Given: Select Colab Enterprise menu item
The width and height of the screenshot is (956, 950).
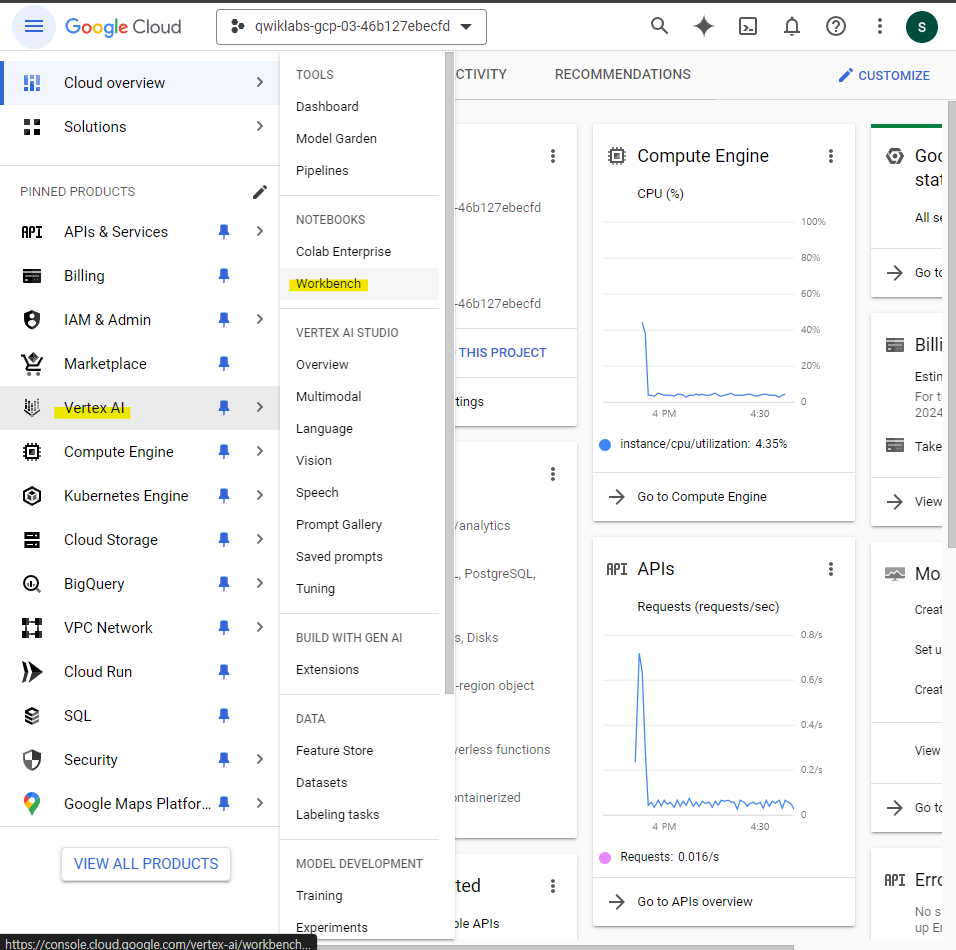Looking at the screenshot, I should pyautogui.click(x=359, y=252).
